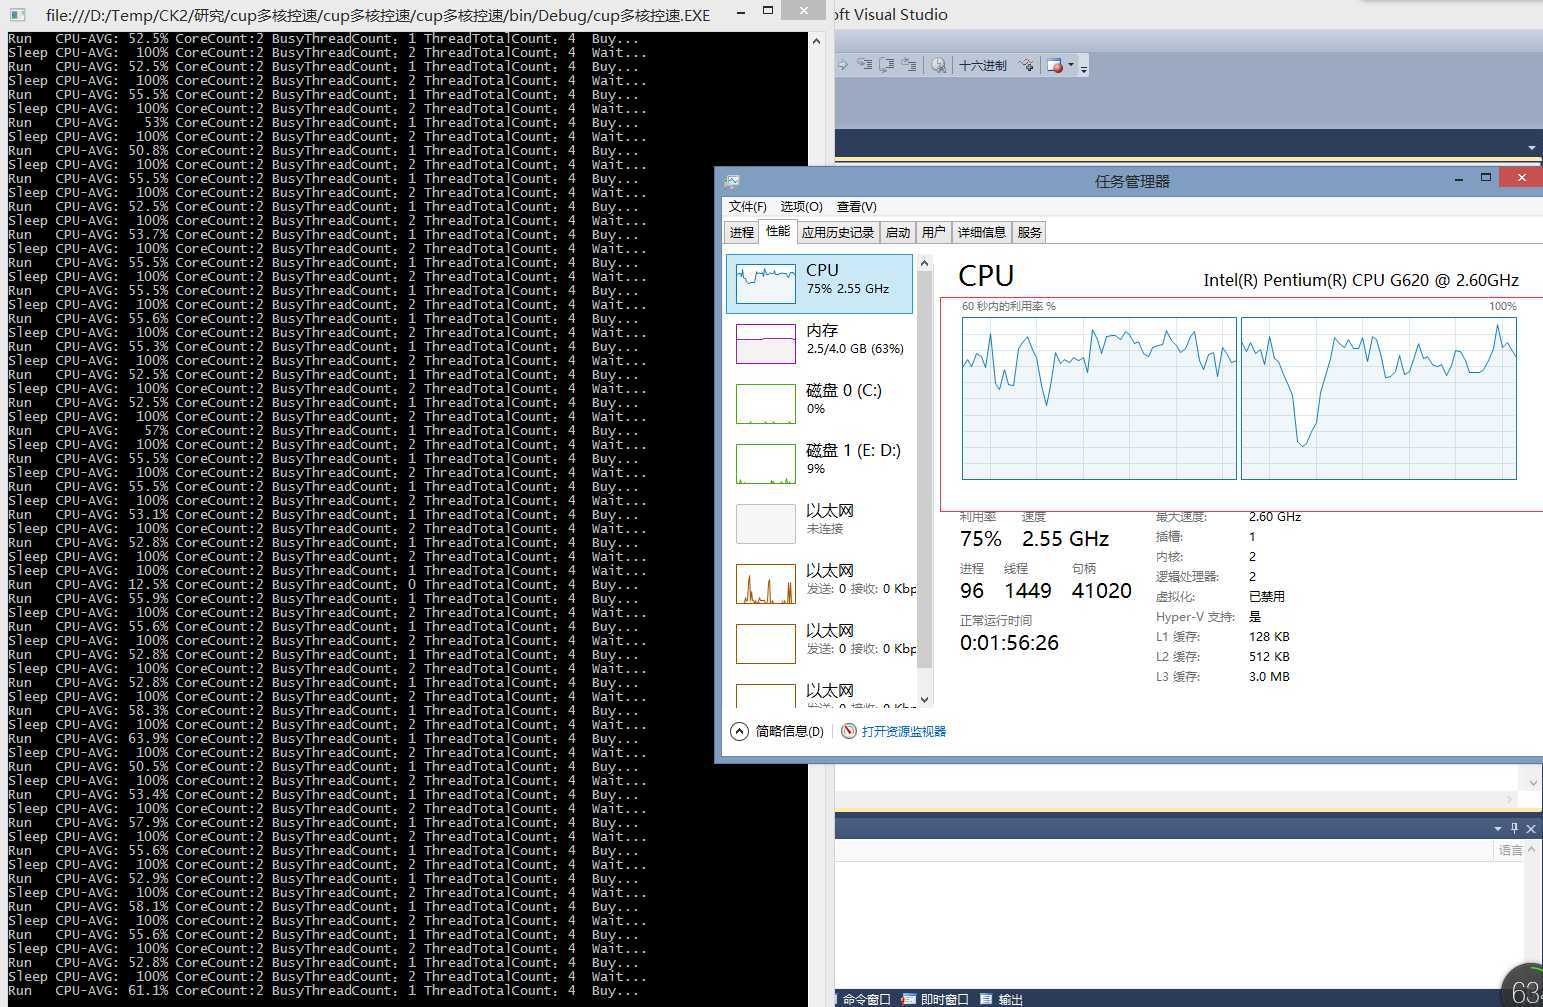Screen dimensions: 1543x1007
Task: Click the 41020 handles value
Action: (1101, 590)
